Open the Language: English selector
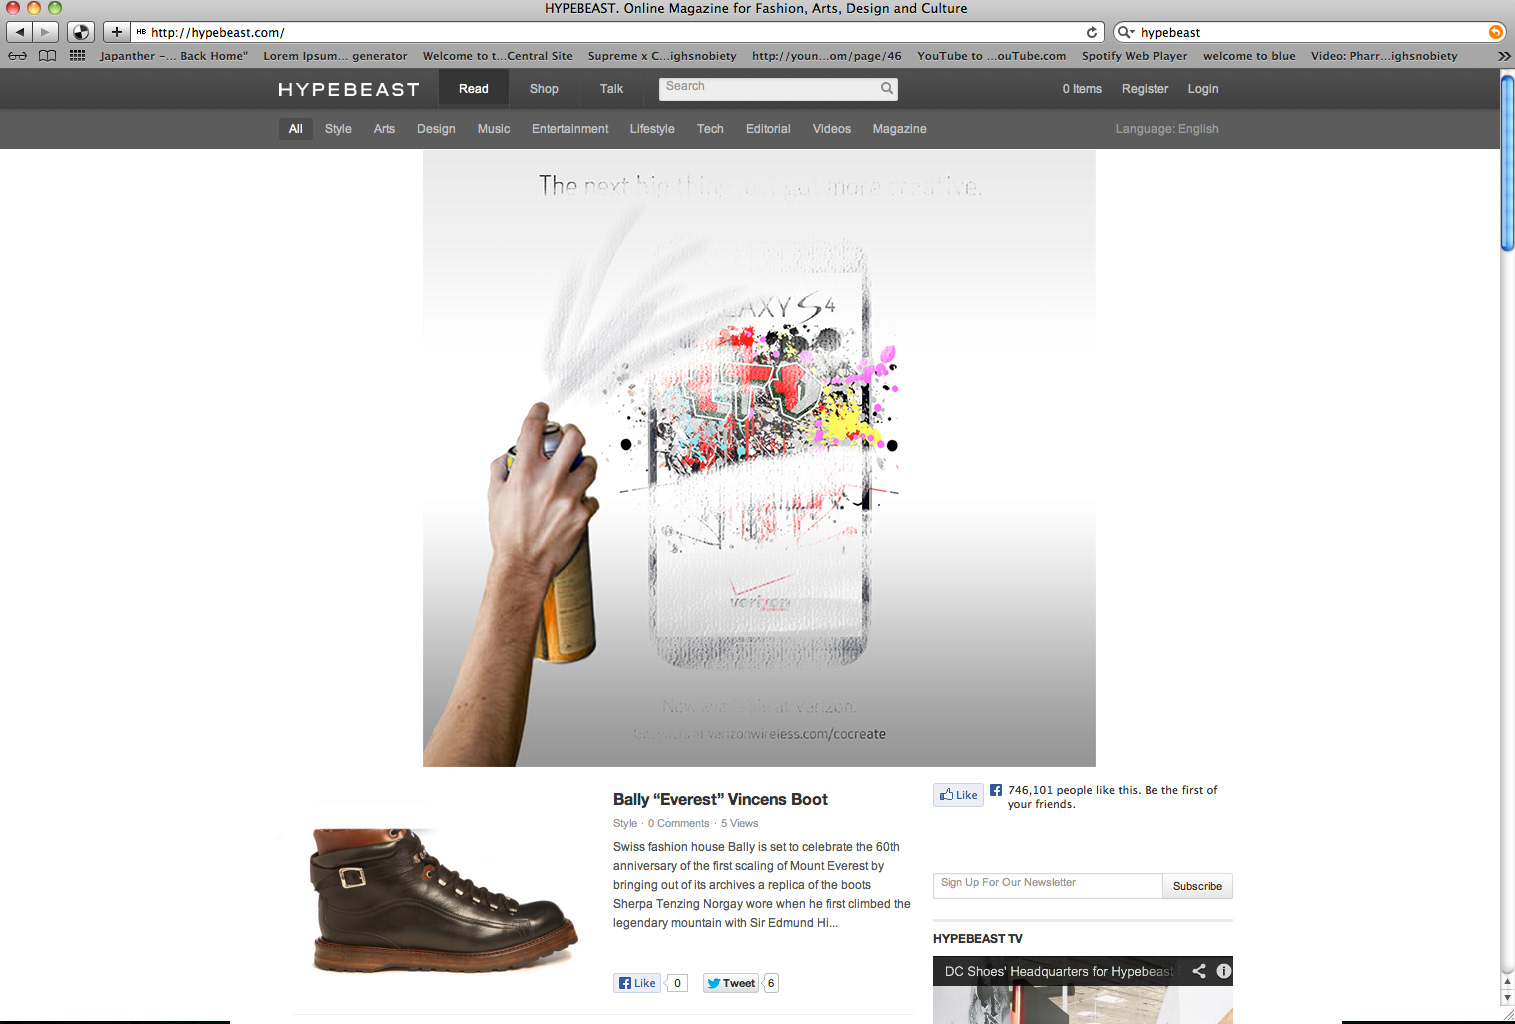Image resolution: width=1515 pixels, height=1024 pixels. pyautogui.click(x=1167, y=129)
